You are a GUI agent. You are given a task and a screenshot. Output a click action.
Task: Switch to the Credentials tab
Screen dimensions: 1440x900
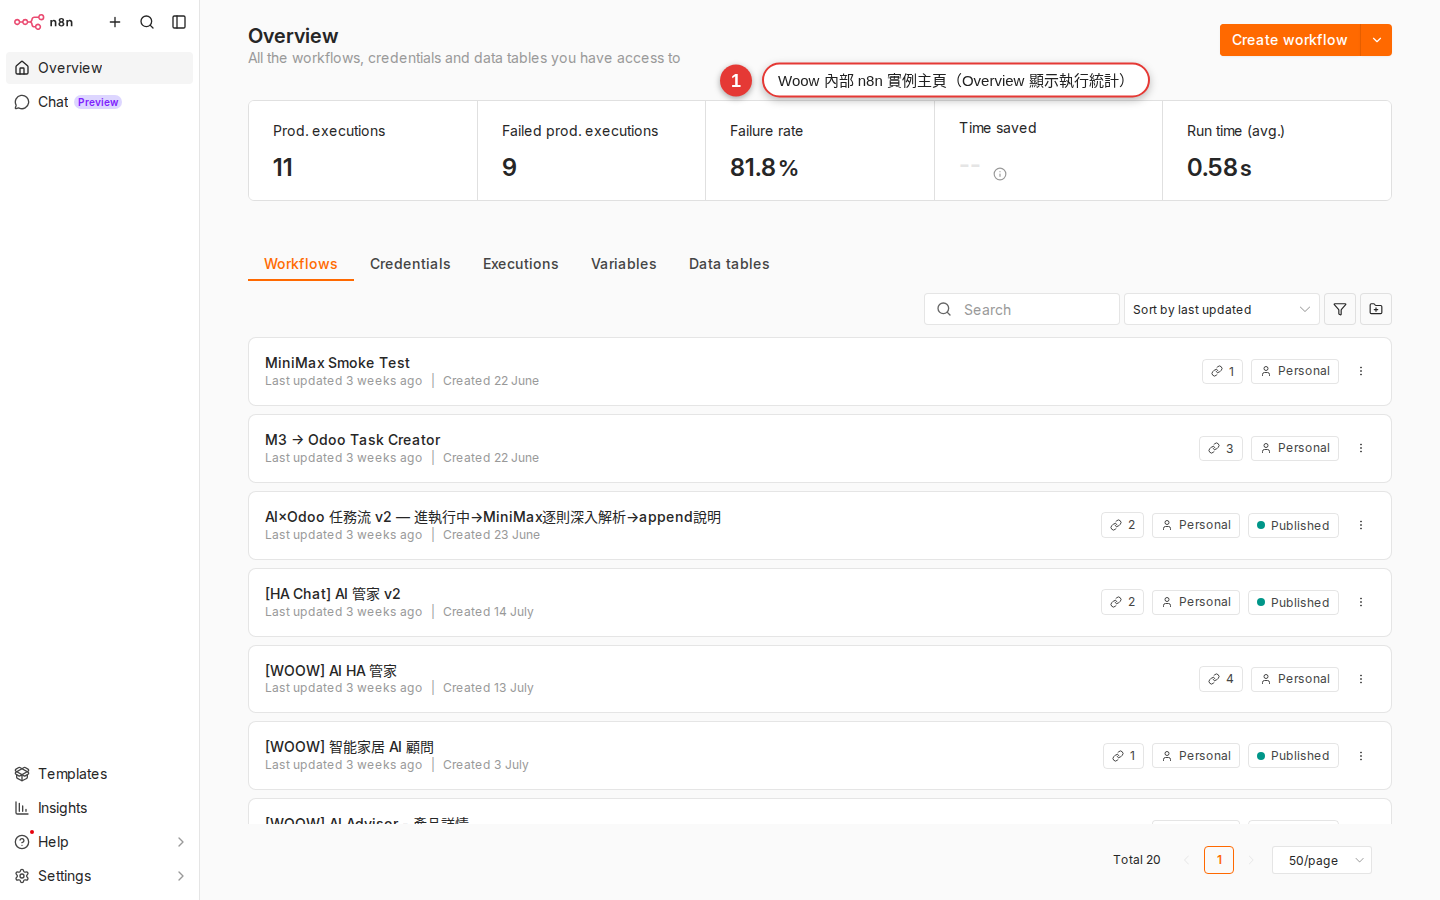410,264
